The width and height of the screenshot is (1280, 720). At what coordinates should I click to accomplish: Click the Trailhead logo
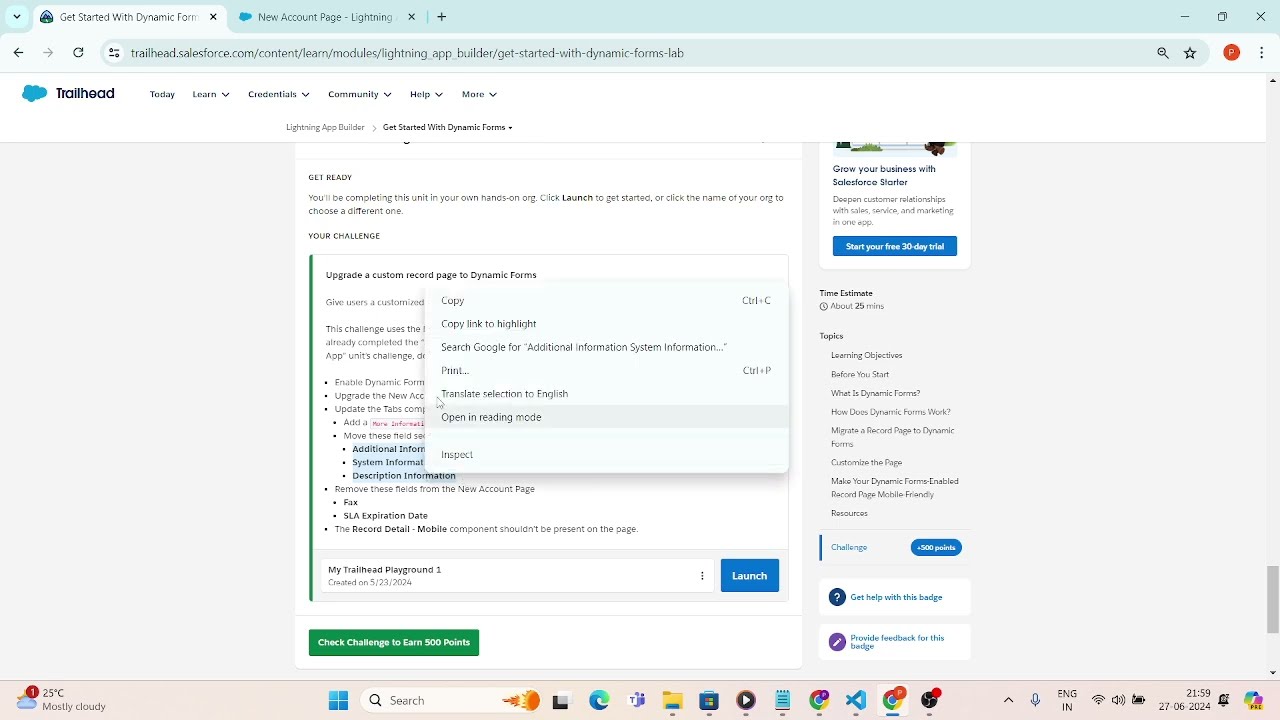pos(68,94)
